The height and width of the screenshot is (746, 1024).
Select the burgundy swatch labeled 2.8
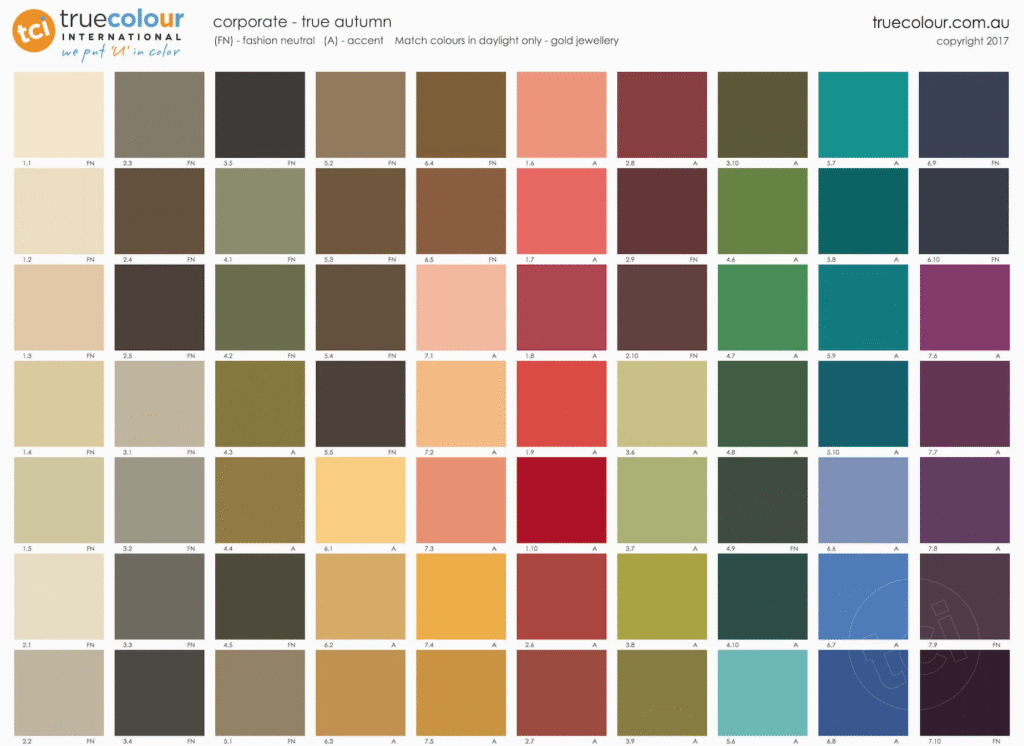661,114
